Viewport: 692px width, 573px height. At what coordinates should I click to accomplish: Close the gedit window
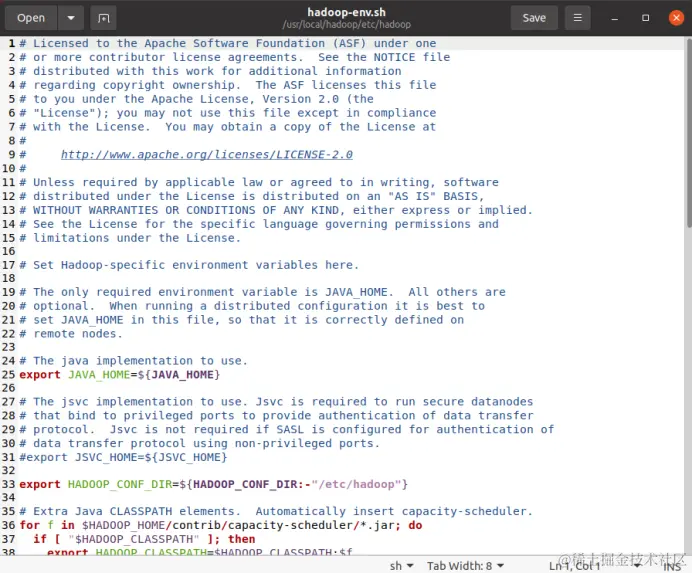[676, 18]
